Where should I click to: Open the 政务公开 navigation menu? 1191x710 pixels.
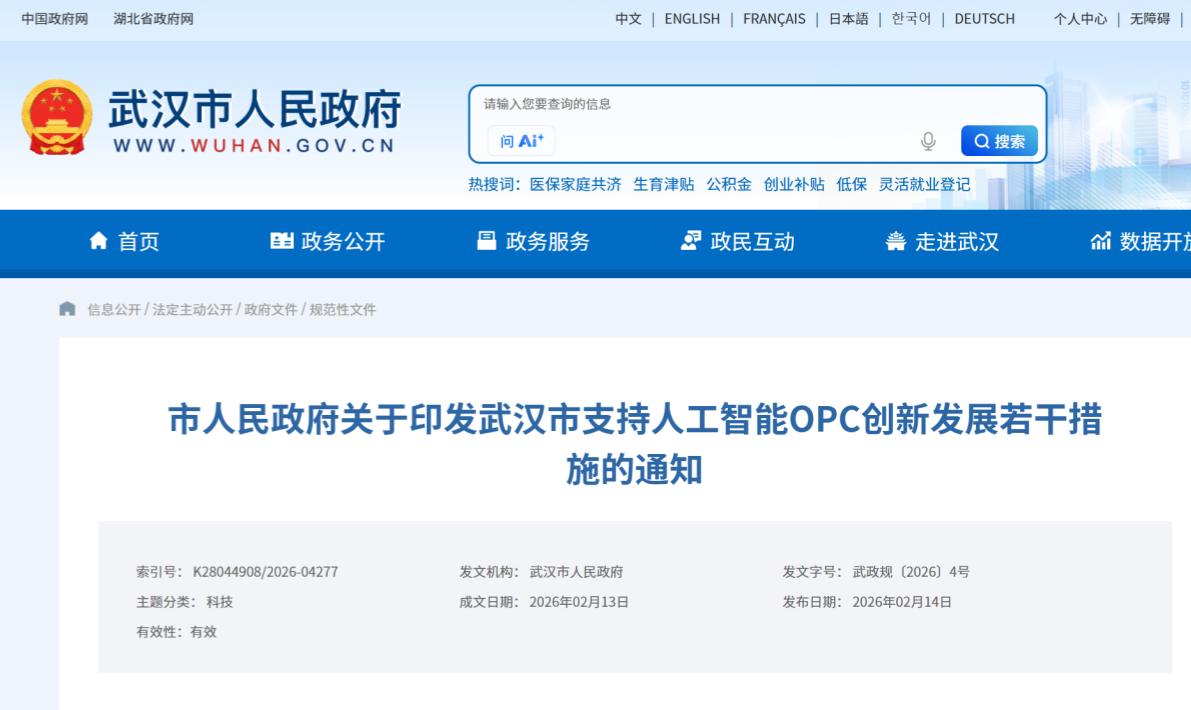click(328, 241)
